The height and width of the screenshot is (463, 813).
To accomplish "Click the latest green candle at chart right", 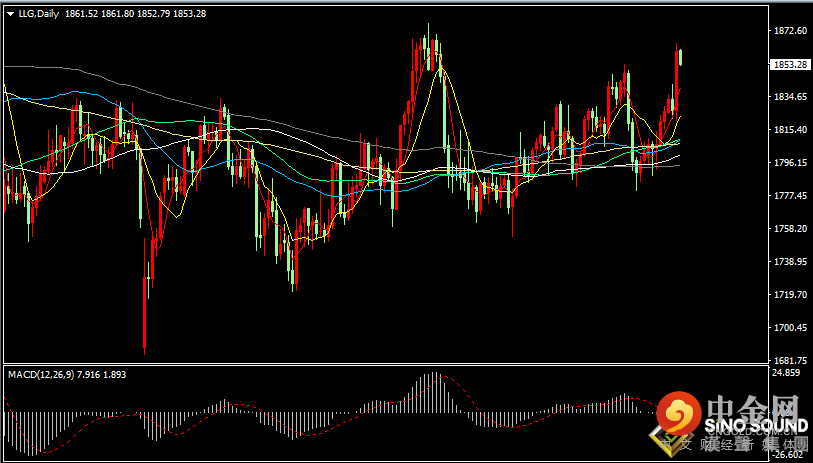I will (680, 57).
